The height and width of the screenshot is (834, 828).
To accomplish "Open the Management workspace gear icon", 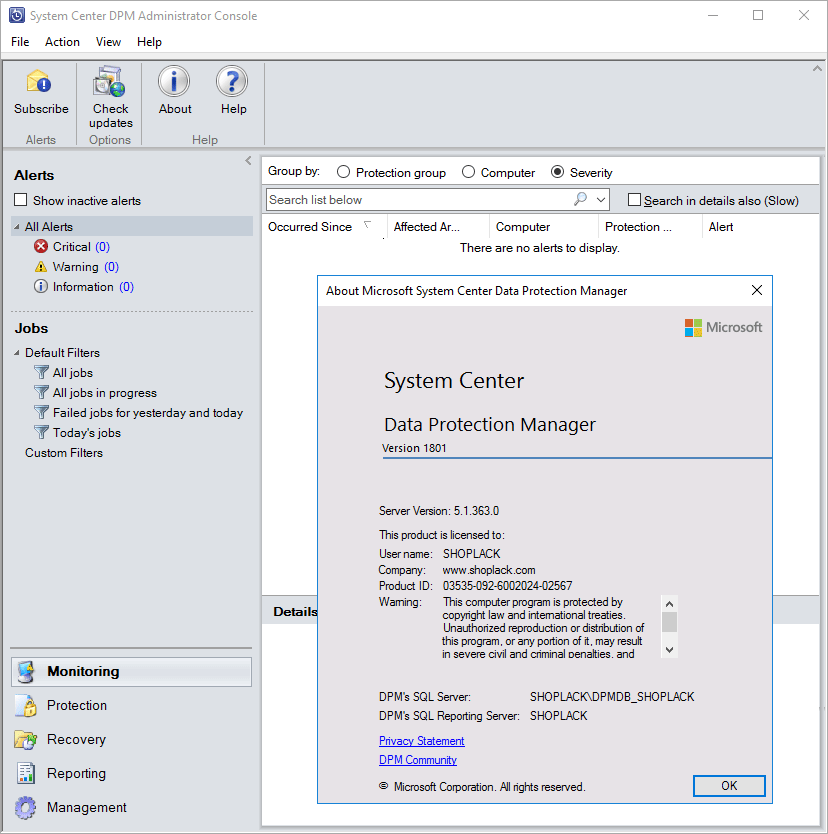I will [26, 807].
